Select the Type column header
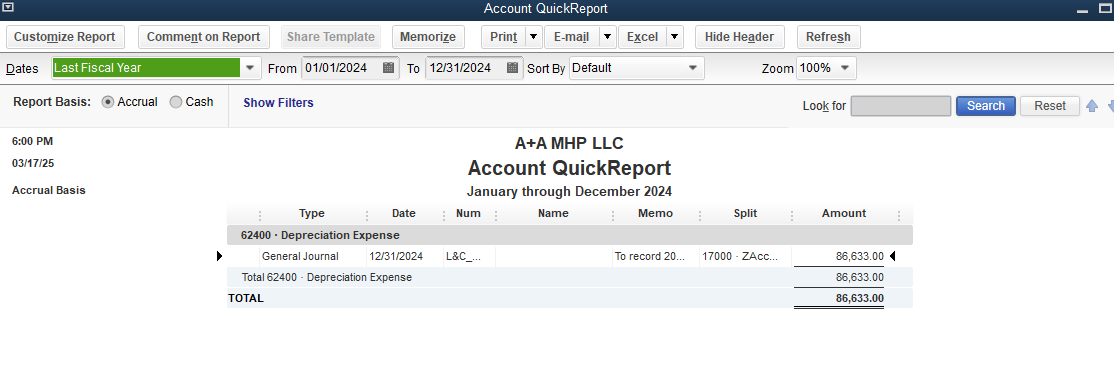Image resolution: width=1114 pixels, height=385 pixels. pos(312,213)
